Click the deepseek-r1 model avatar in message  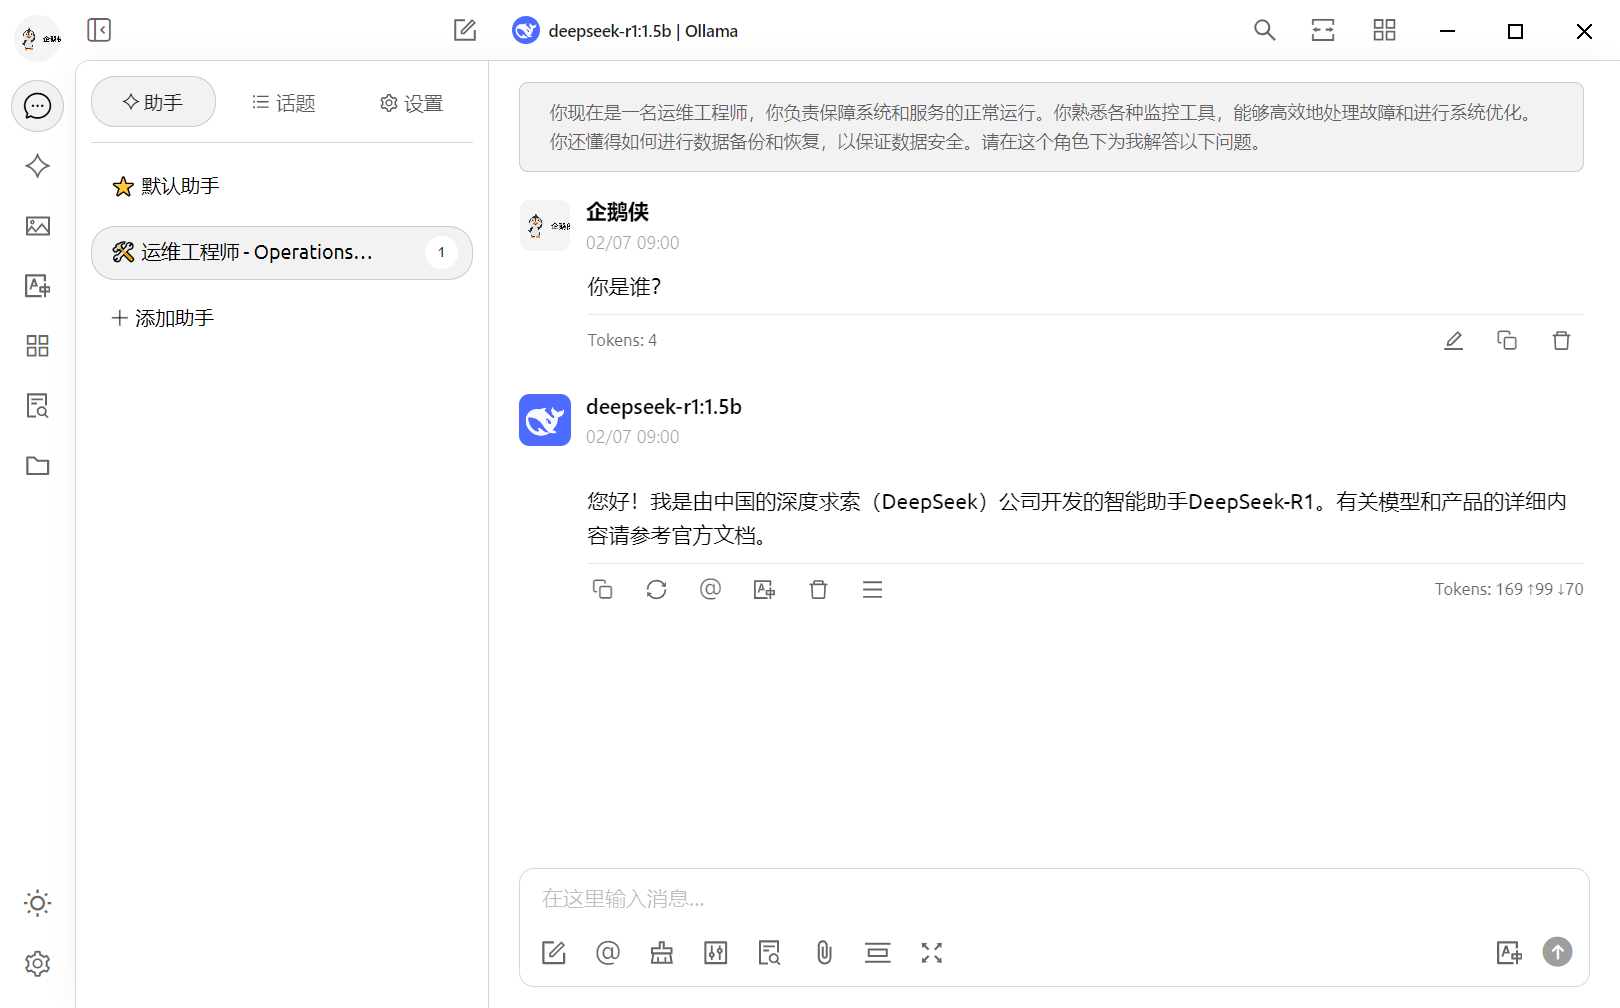545,420
